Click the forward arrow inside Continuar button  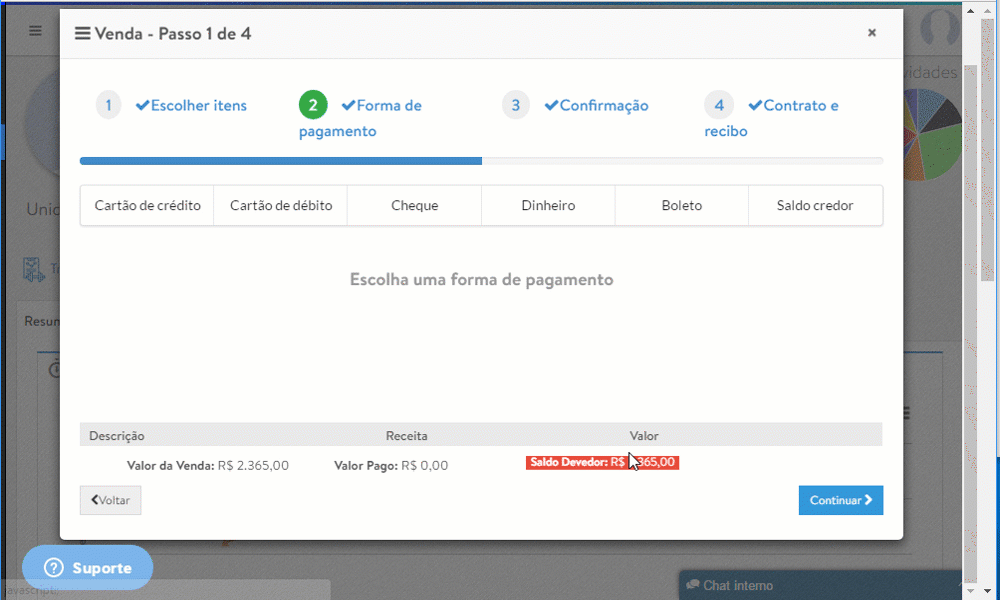point(866,500)
